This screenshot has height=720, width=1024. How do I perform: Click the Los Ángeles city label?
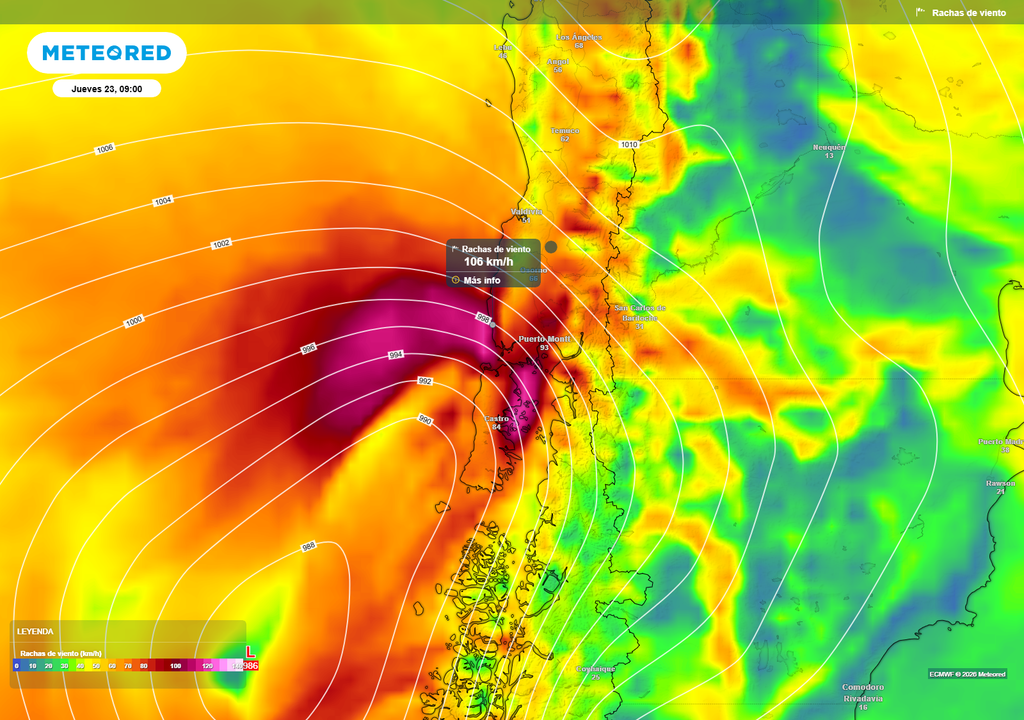(x=579, y=37)
